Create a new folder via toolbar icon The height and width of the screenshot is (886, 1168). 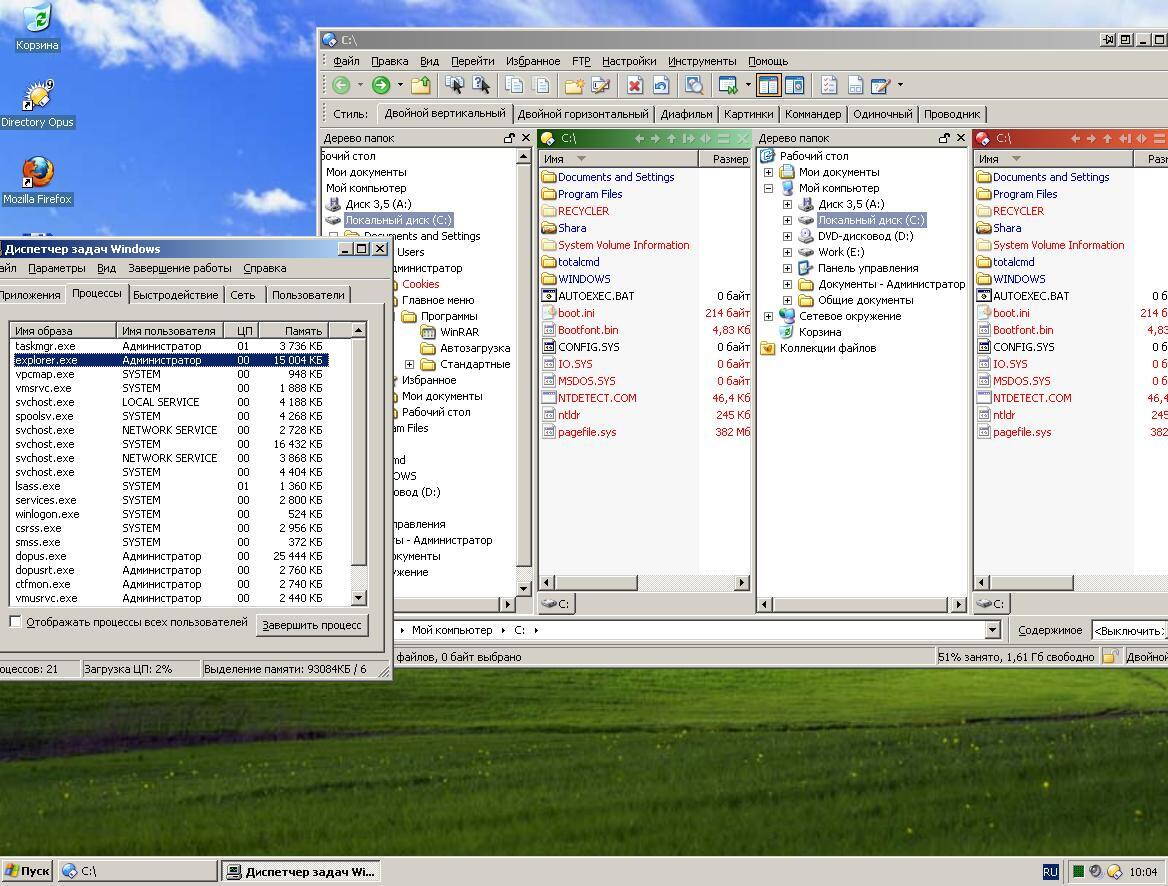pos(573,85)
